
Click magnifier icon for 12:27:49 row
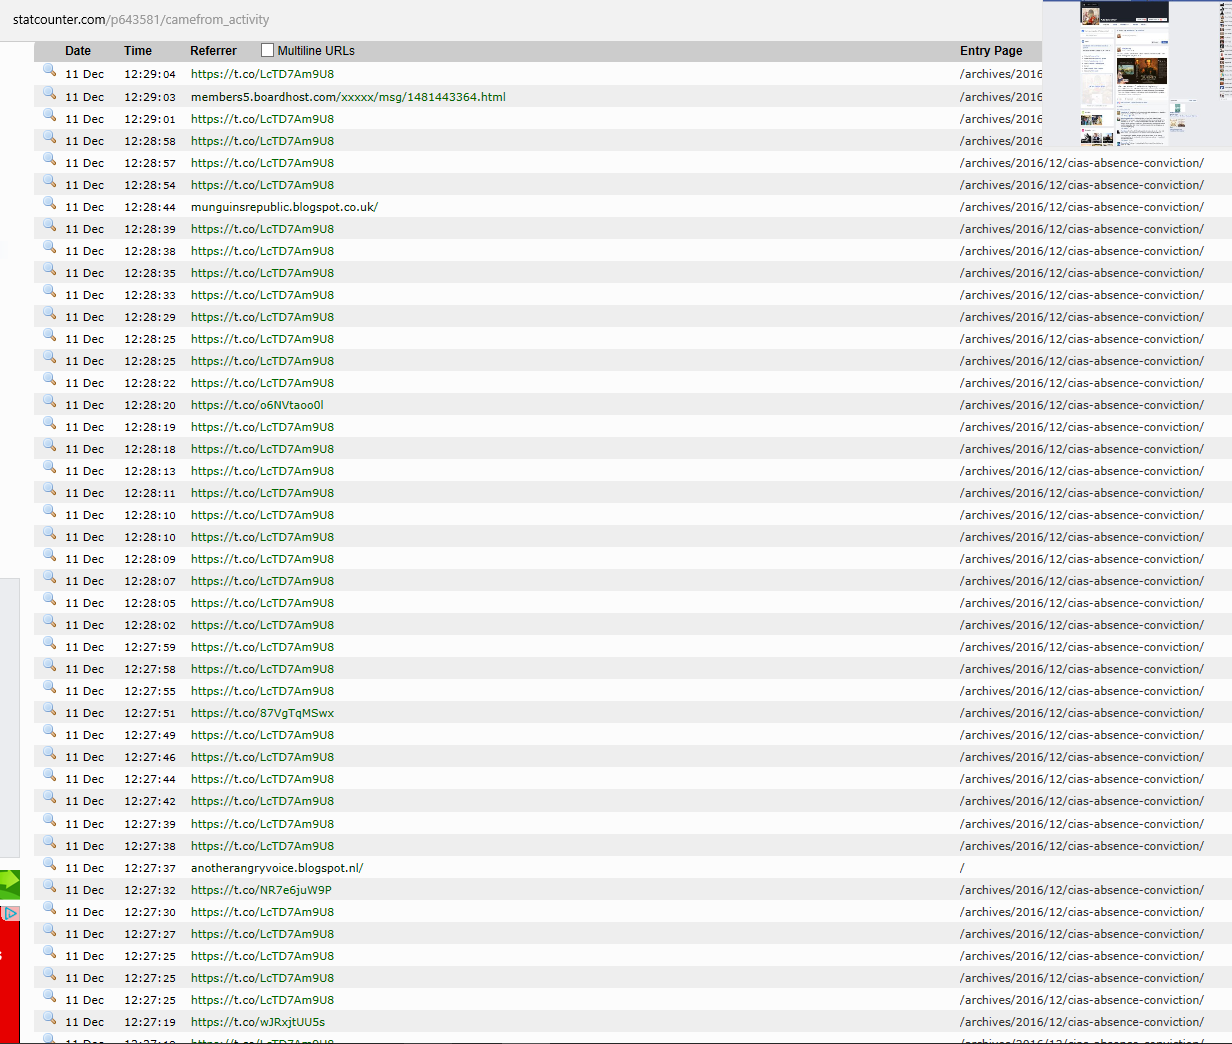pos(49,732)
